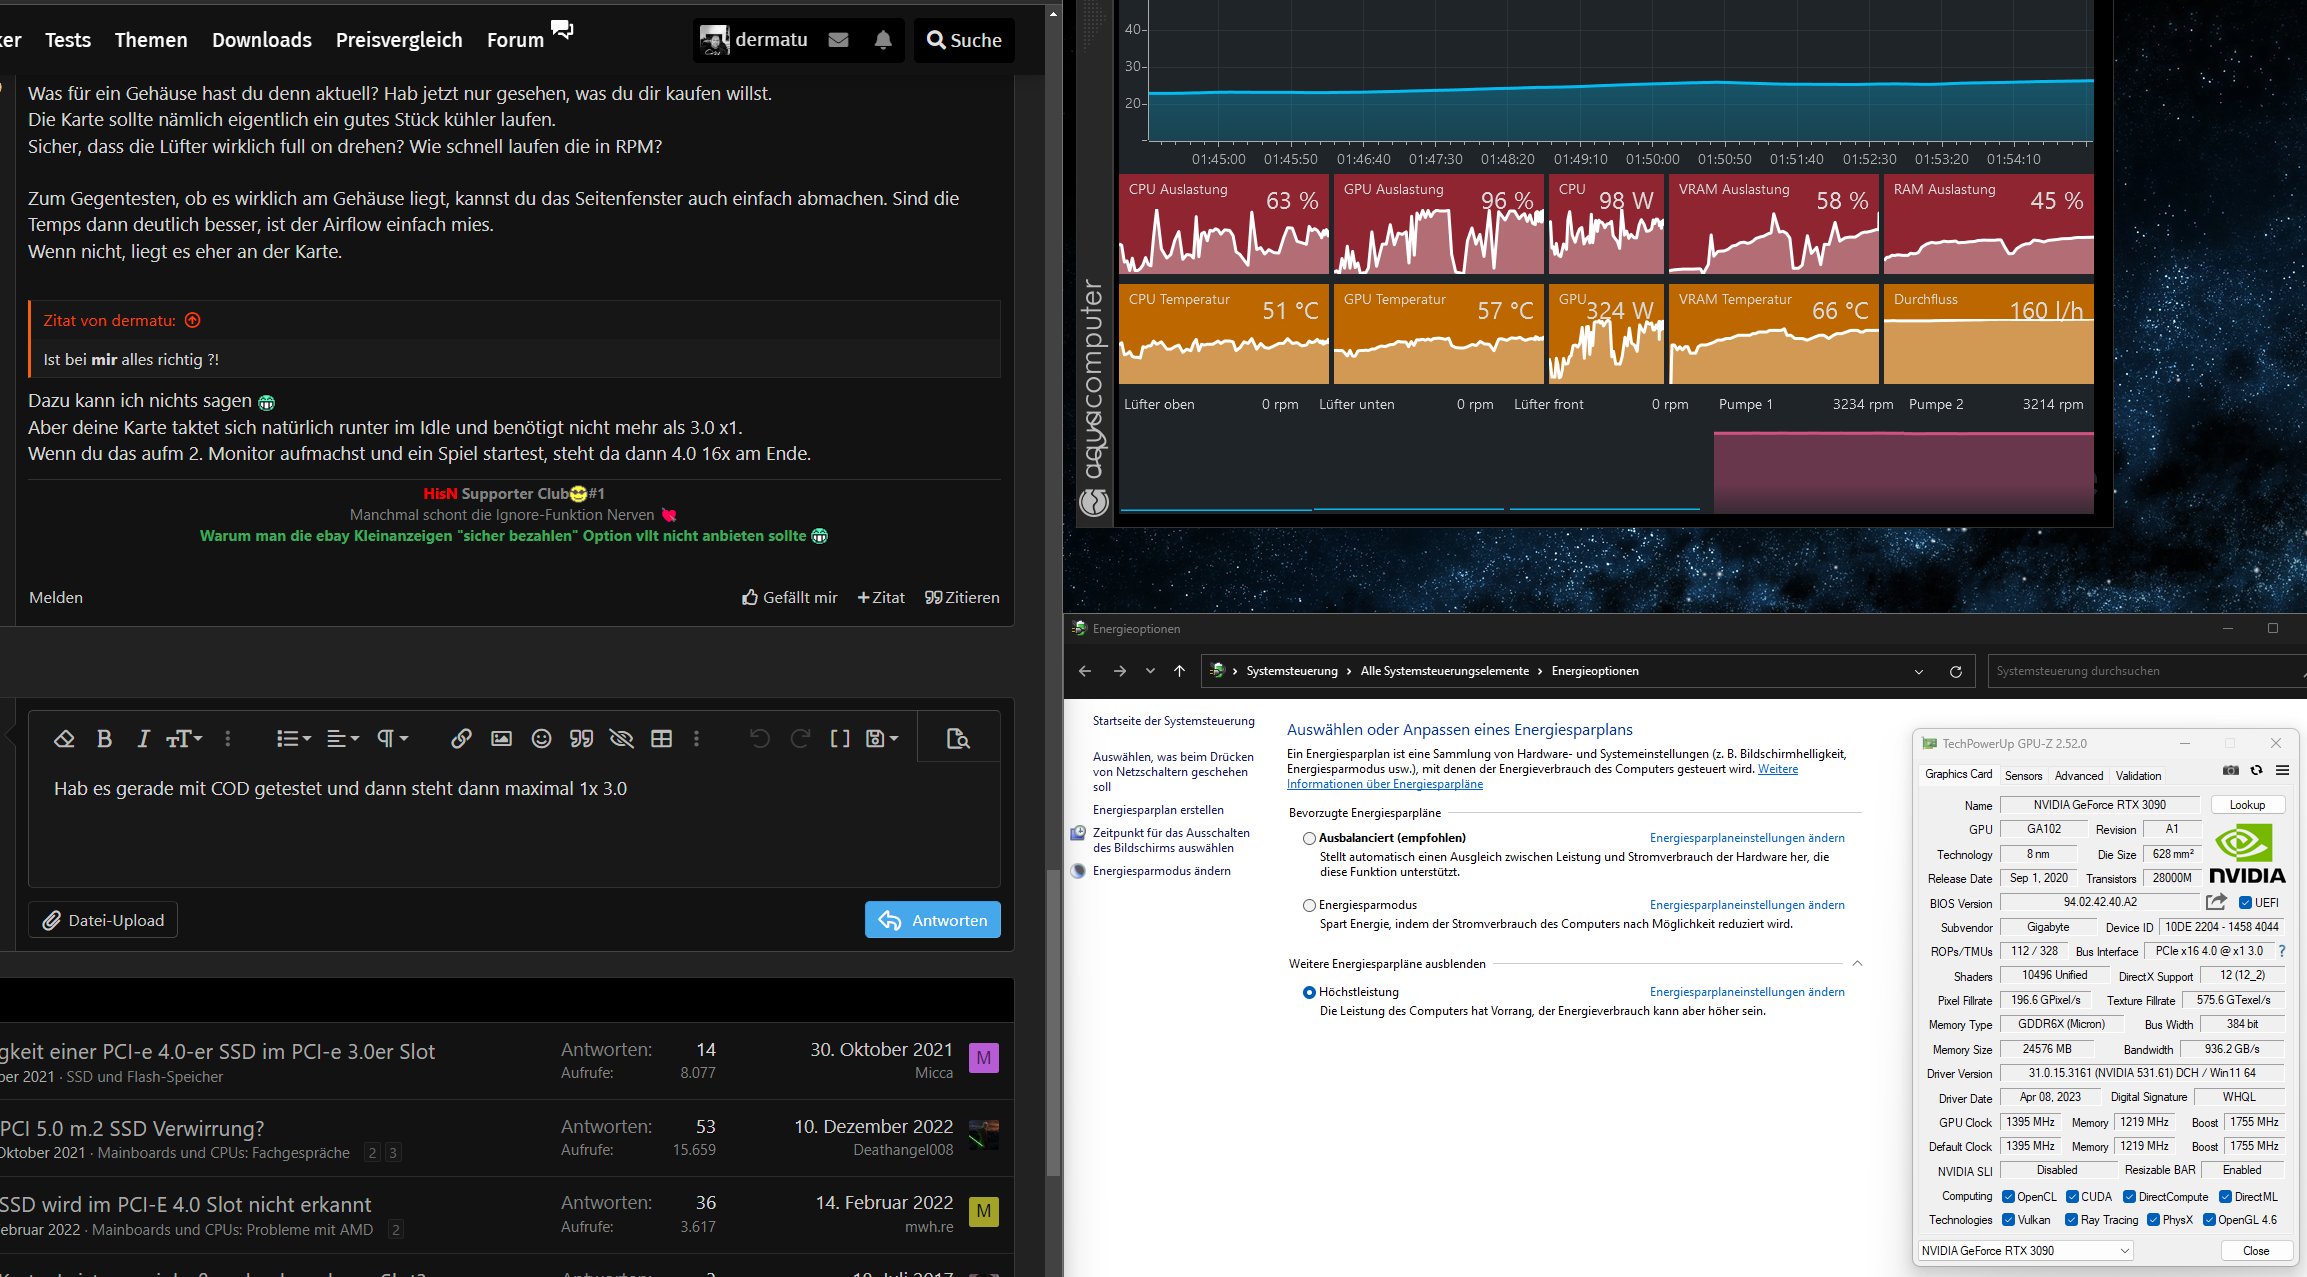This screenshot has width=2307, height=1277.
Task: Open the GPU selection dropdown in GPU-Z
Action: (x=2025, y=1250)
